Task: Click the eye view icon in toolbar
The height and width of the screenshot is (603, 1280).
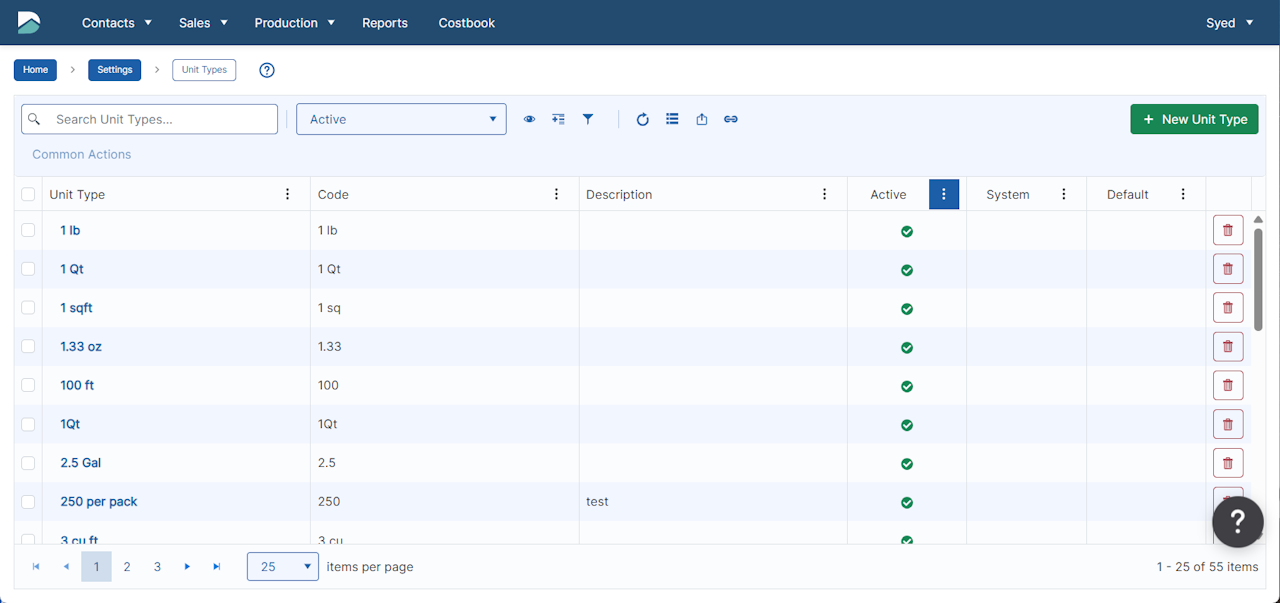Action: point(529,119)
